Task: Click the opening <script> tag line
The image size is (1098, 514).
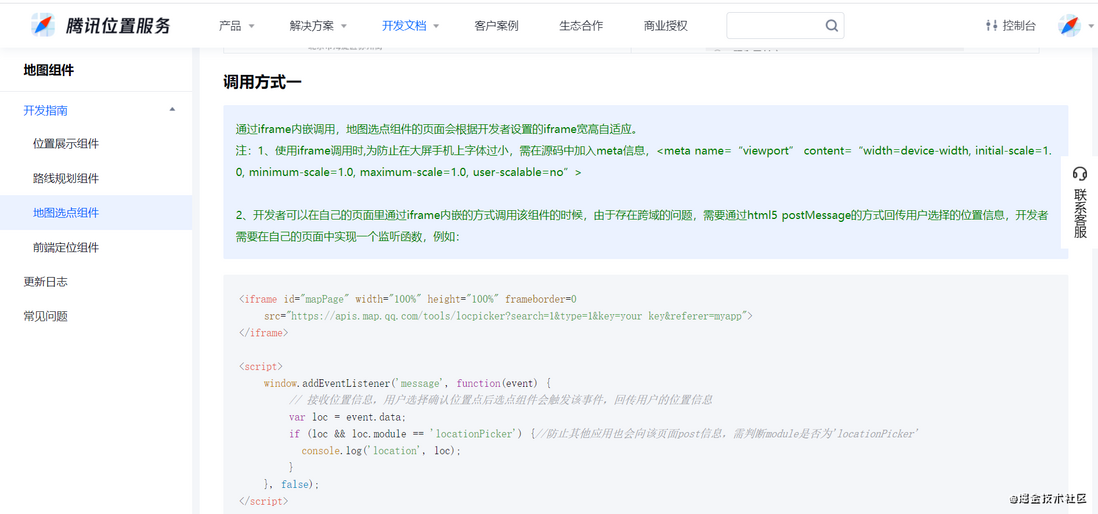Action: [x=260, y=366]
